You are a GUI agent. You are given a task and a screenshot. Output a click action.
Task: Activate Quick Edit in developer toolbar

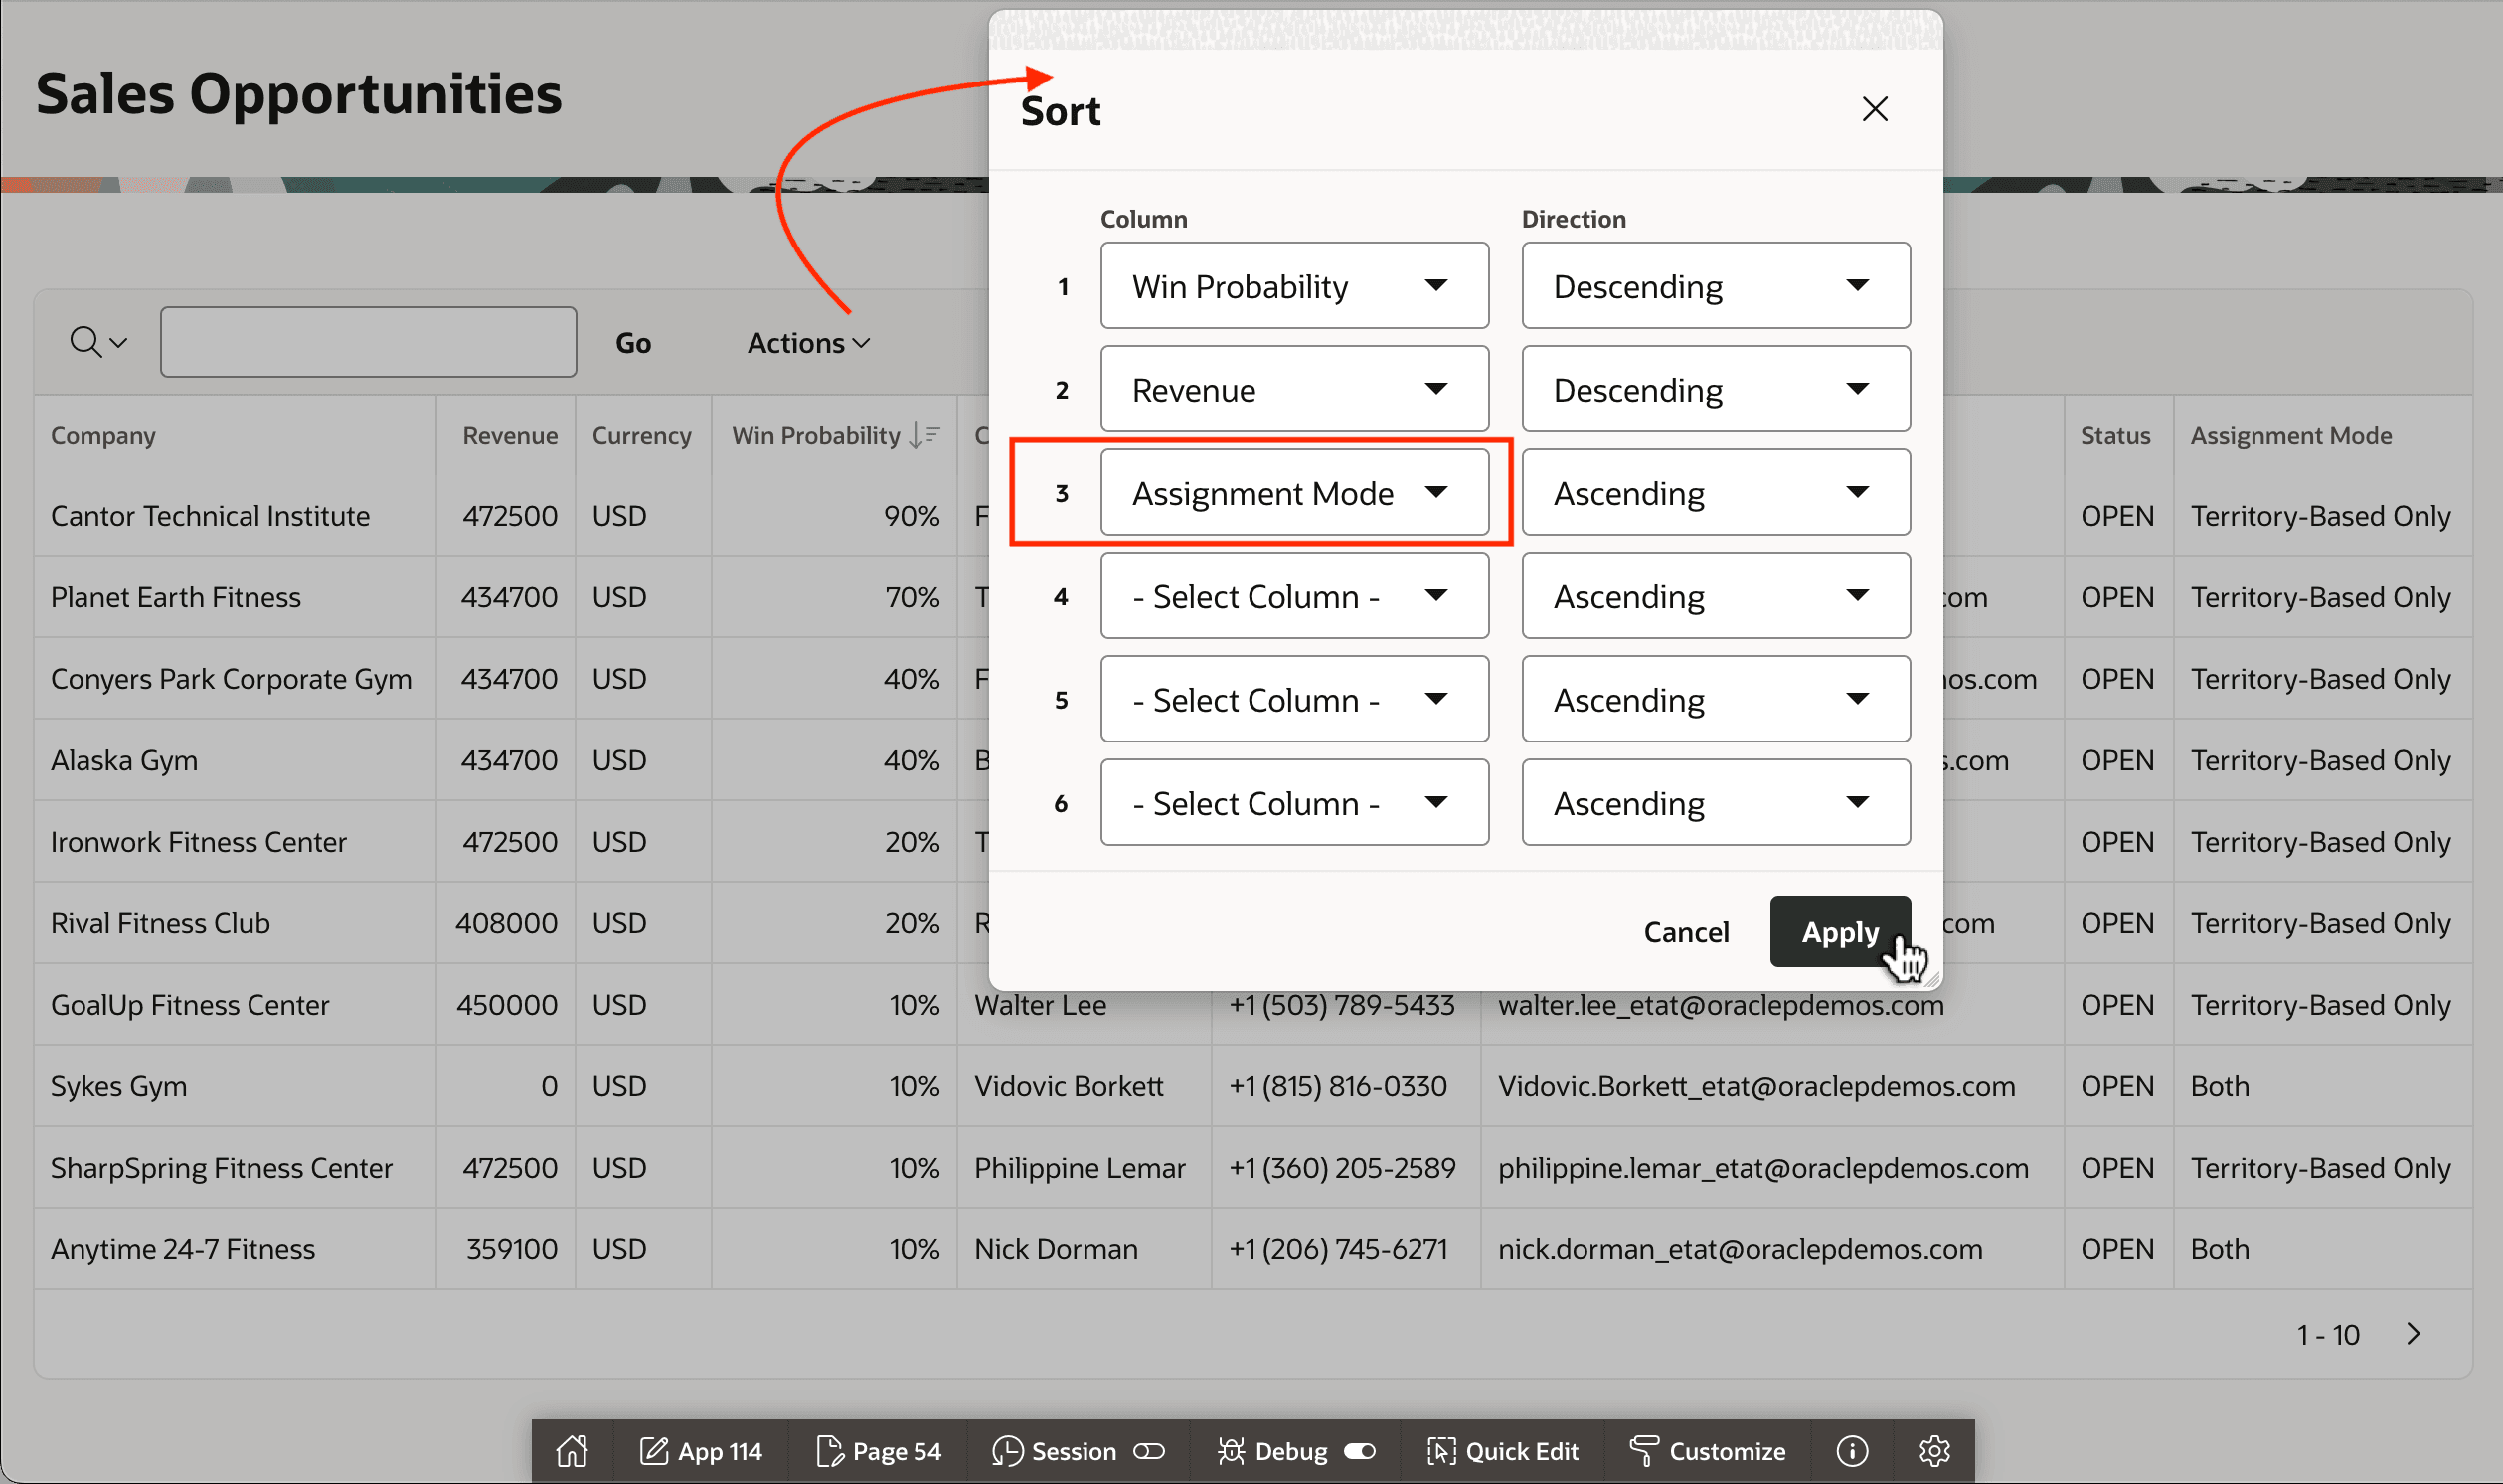point(1502,1451)
